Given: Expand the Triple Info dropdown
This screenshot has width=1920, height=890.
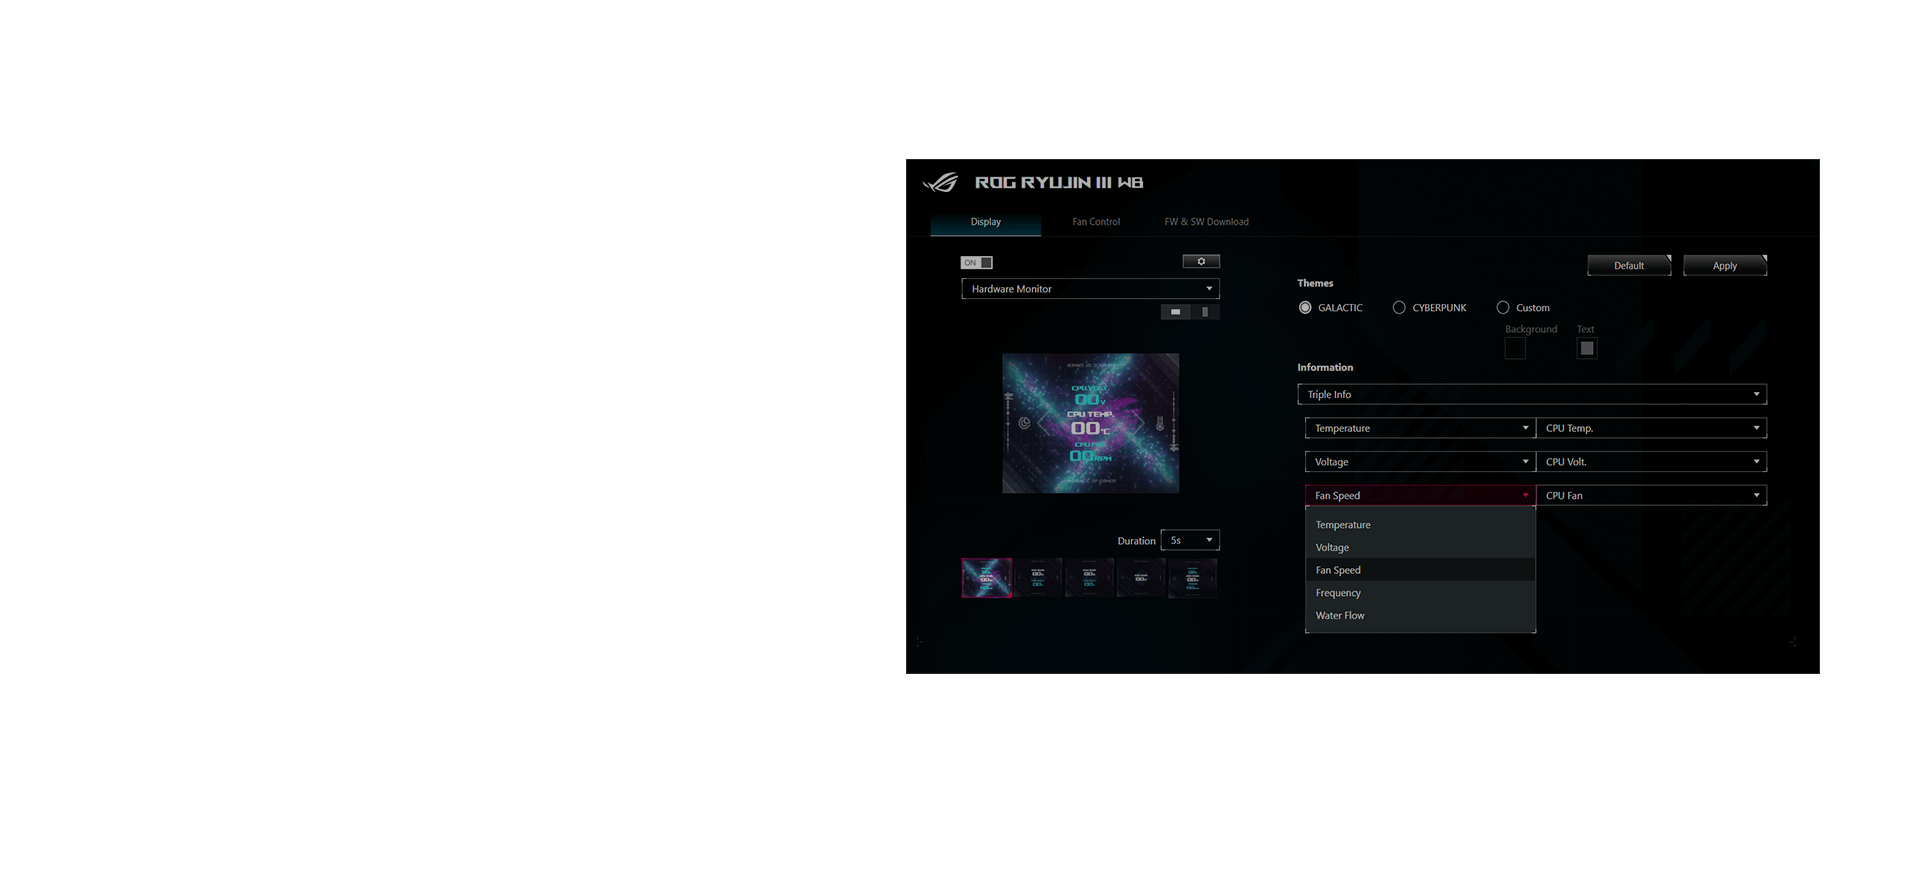Looking at the screenshot, I should [x=1532, y=394].
